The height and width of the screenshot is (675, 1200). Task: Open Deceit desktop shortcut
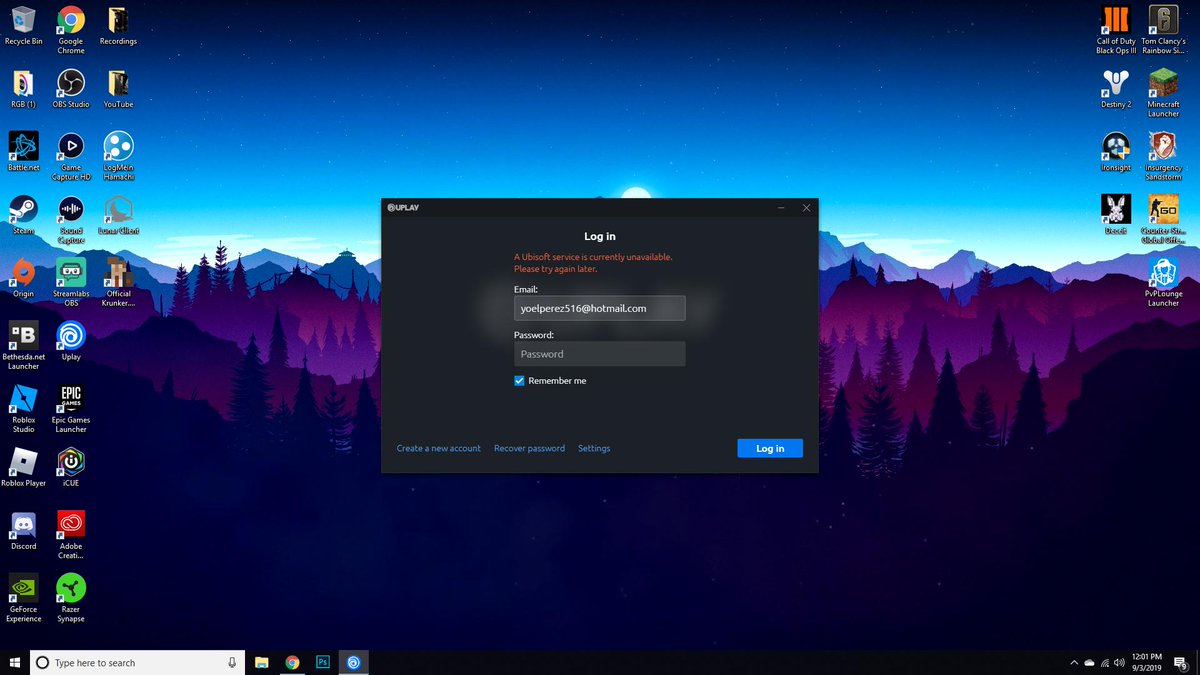(1116, 215)
